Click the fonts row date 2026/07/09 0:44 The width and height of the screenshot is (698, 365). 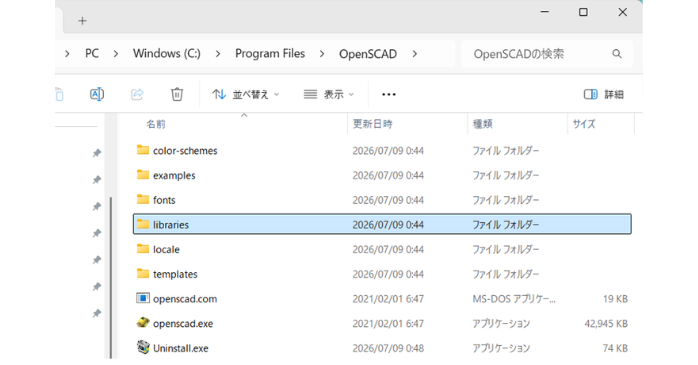pos(388,200)
